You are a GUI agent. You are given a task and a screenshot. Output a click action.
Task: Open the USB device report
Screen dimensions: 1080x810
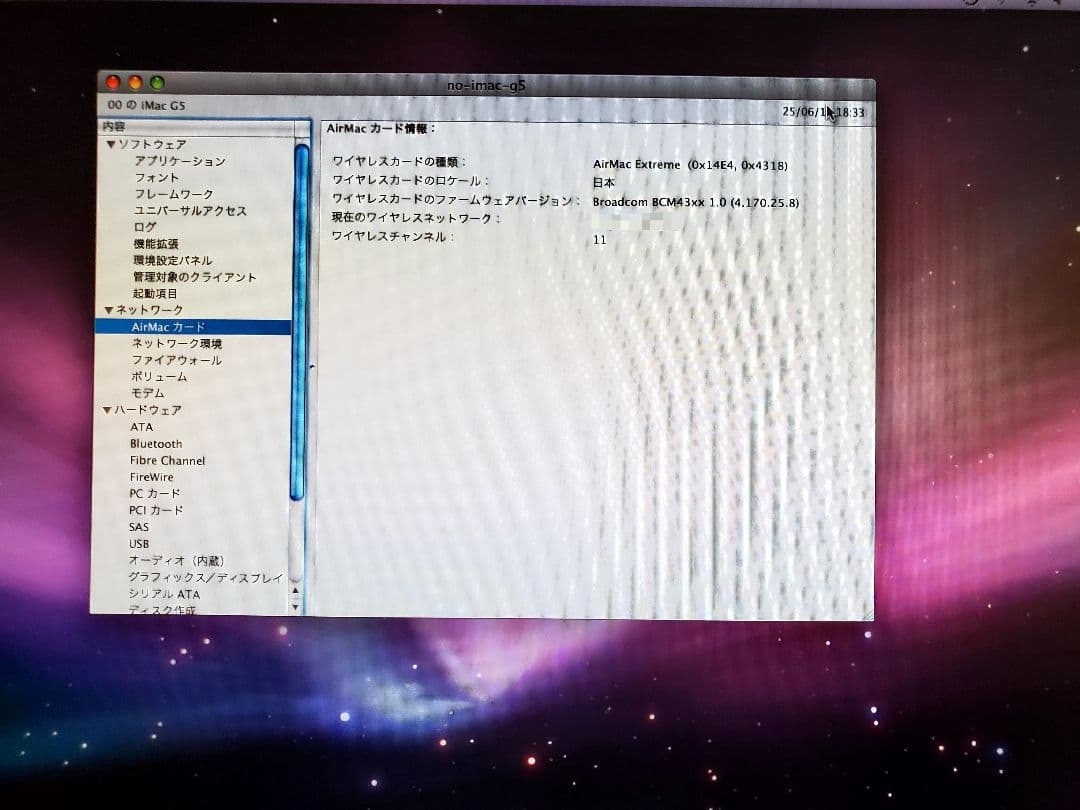[138, 543]
